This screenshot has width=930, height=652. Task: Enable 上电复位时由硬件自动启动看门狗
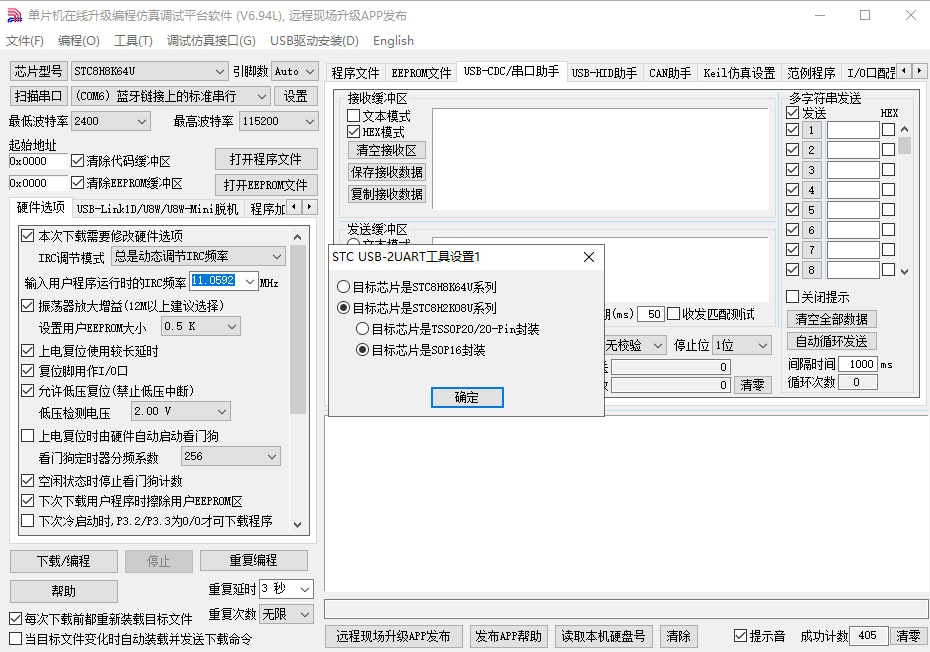point(27,436)
